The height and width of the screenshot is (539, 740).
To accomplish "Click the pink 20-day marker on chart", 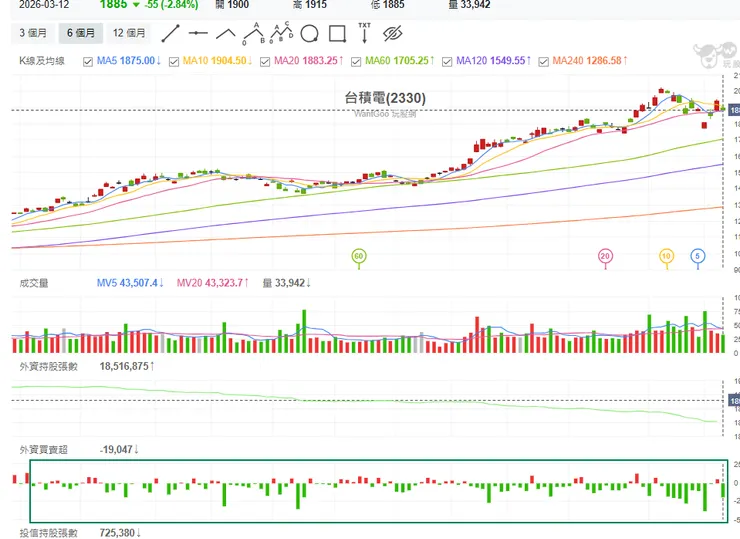I will (605, 256).
